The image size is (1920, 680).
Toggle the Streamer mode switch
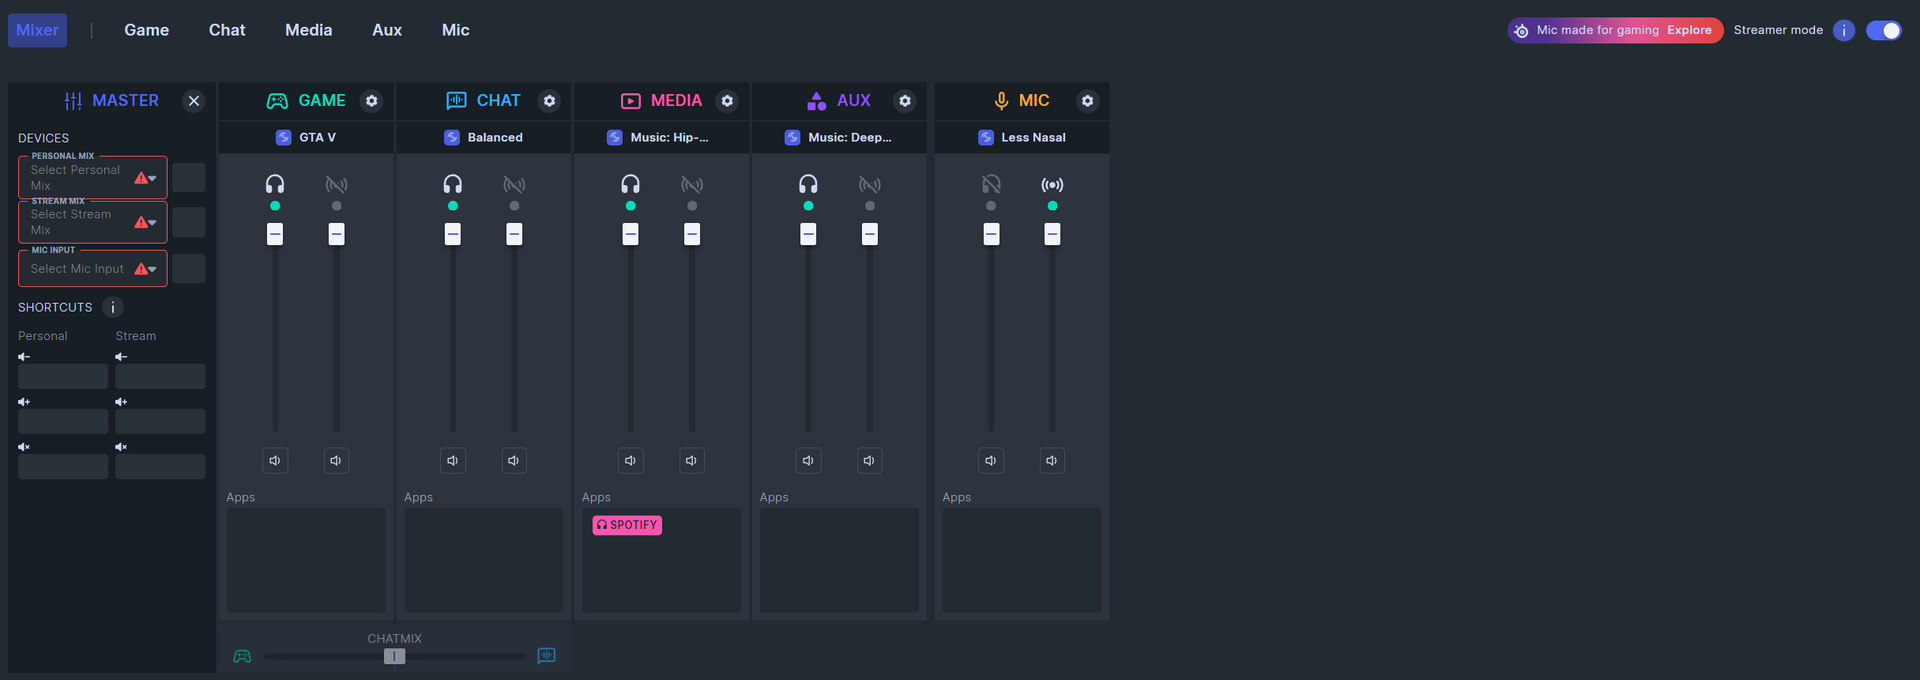coord(1883,31)
